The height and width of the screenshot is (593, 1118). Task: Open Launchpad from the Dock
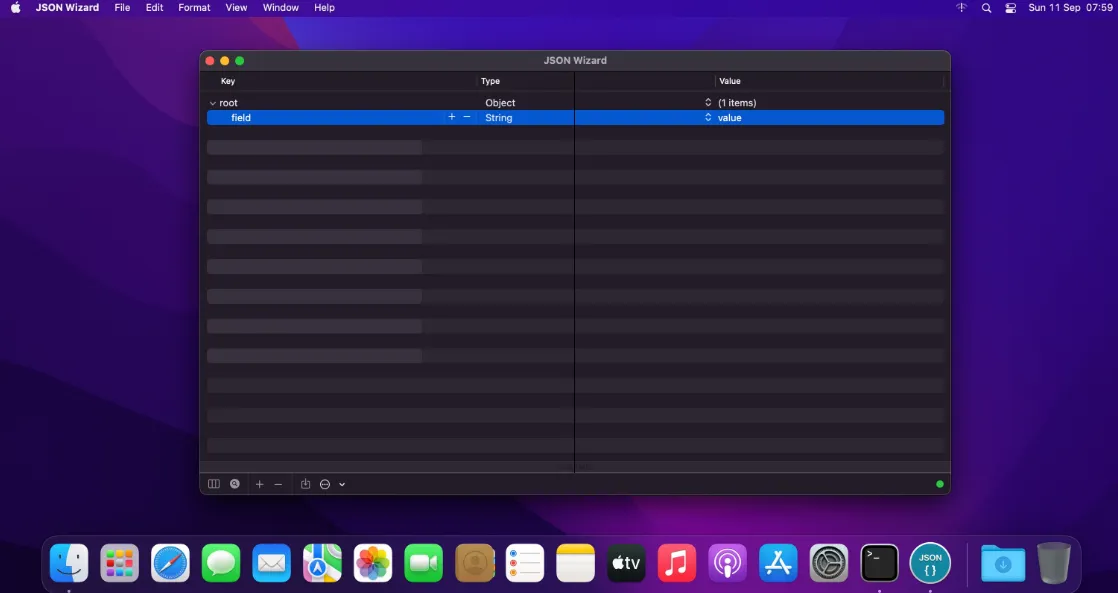(x=120, y=563)
